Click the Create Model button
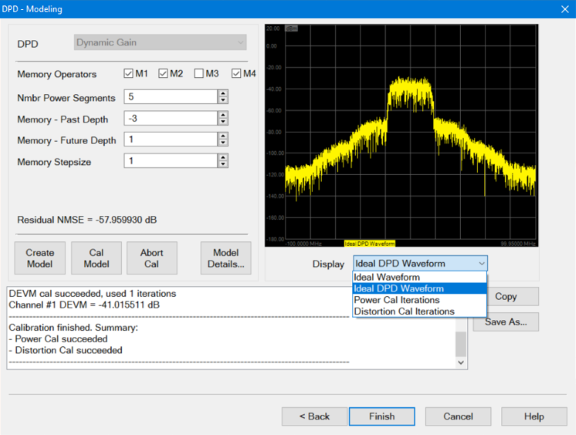The width and height of the screenshot is (576, 435). click(40, 258)
